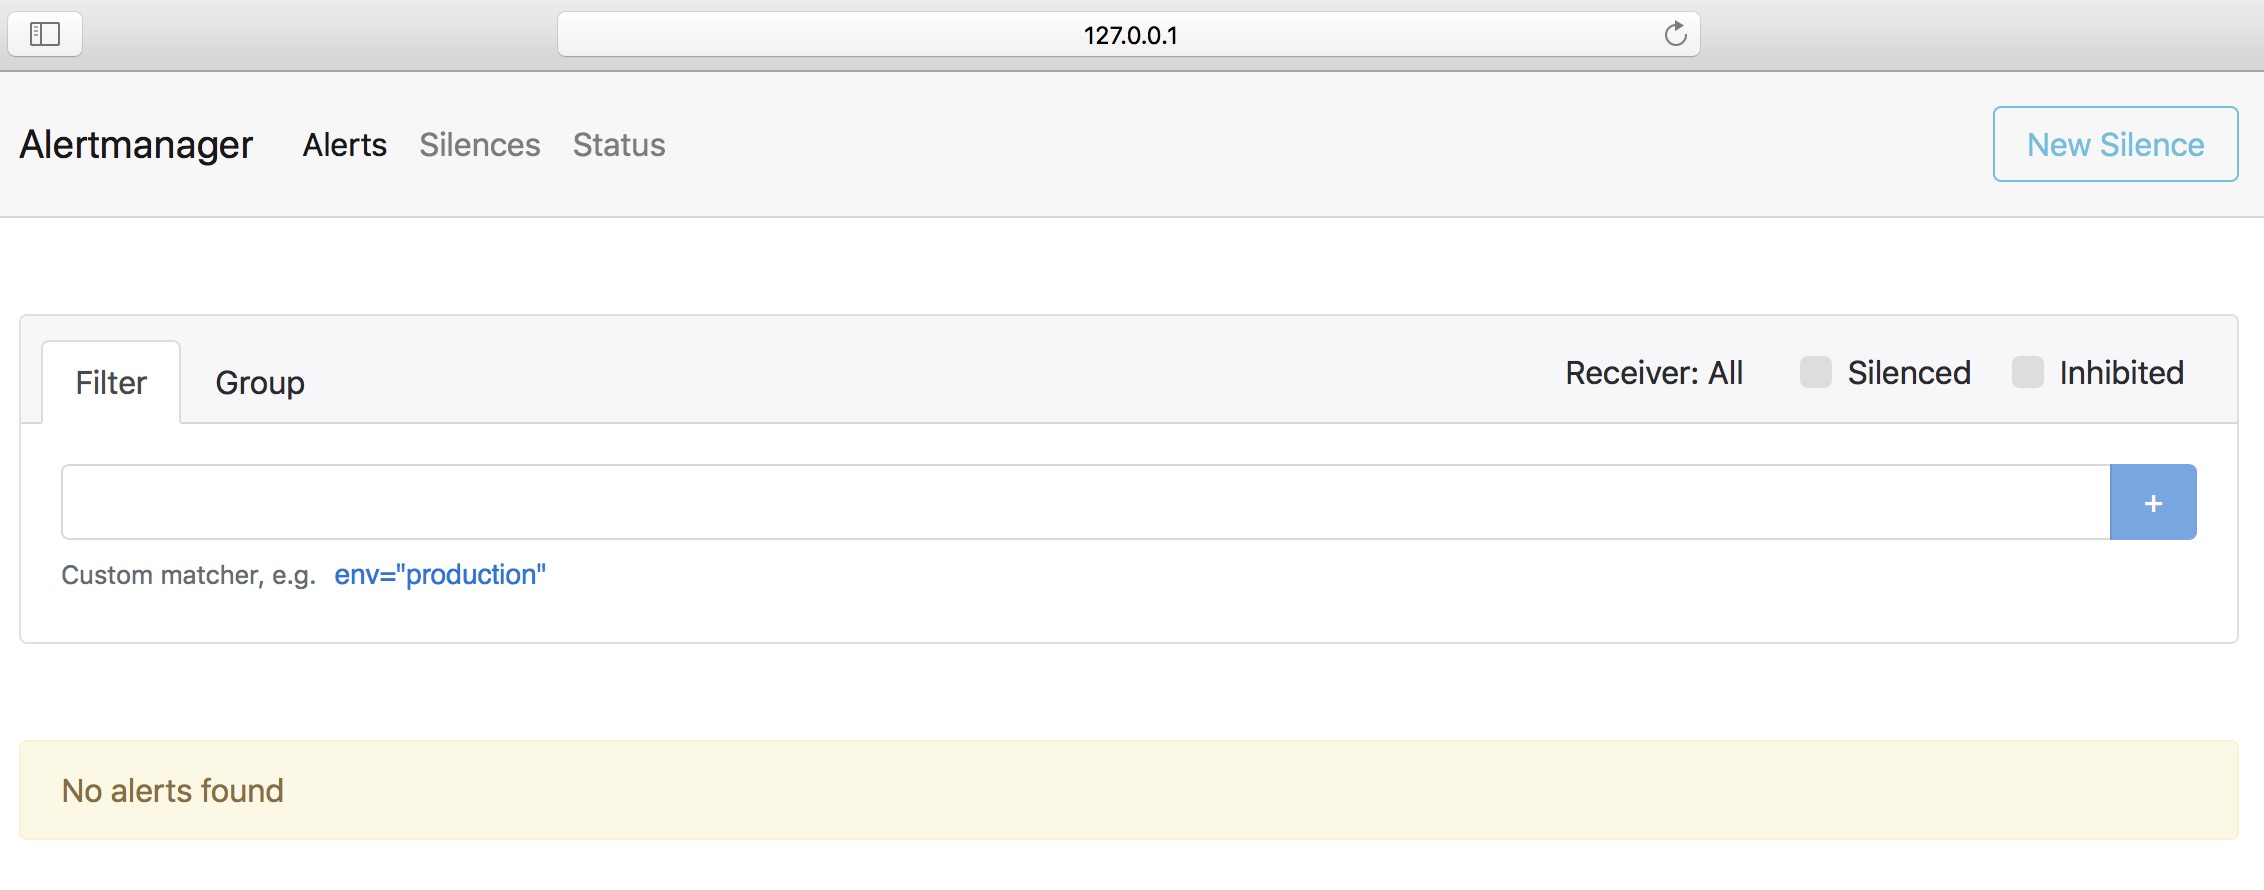
Task: Click the browser sidebar toggle icon
Action: point(45,35)
